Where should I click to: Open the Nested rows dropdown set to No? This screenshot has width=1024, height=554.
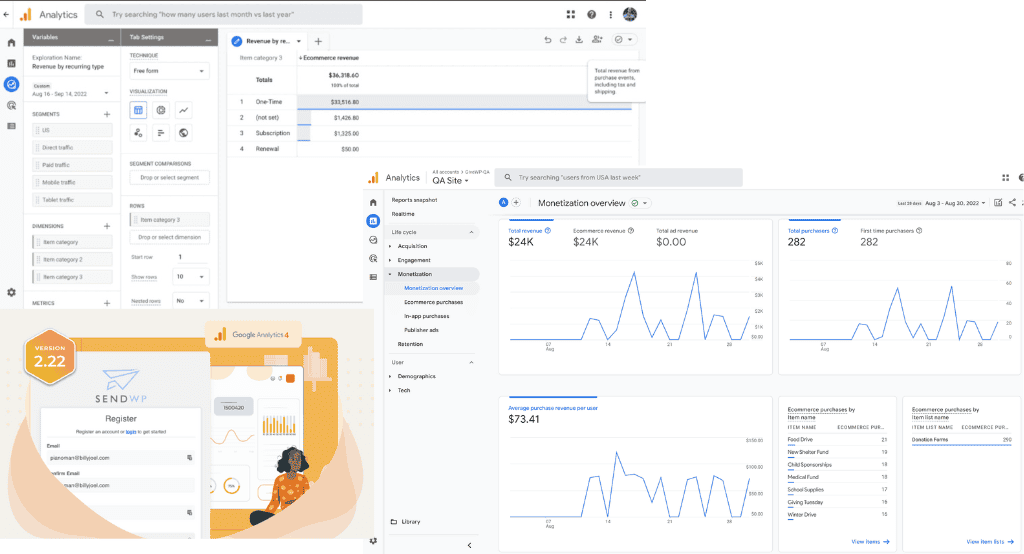pyautogui.click(x=190, y=301)
